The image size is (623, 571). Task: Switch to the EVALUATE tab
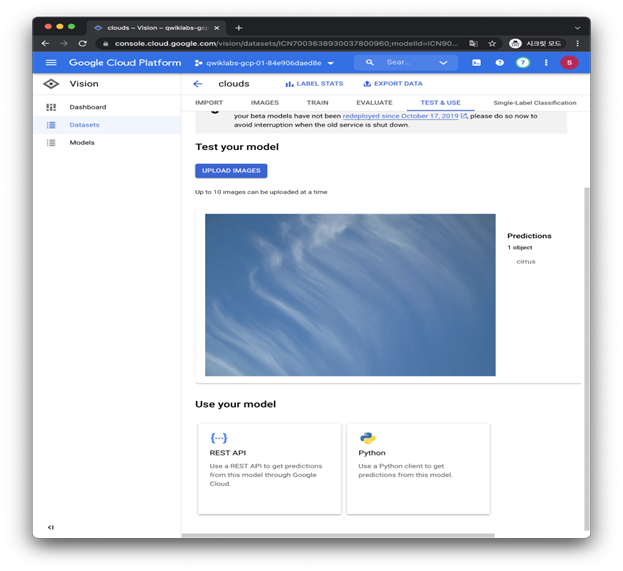(374, 103)
